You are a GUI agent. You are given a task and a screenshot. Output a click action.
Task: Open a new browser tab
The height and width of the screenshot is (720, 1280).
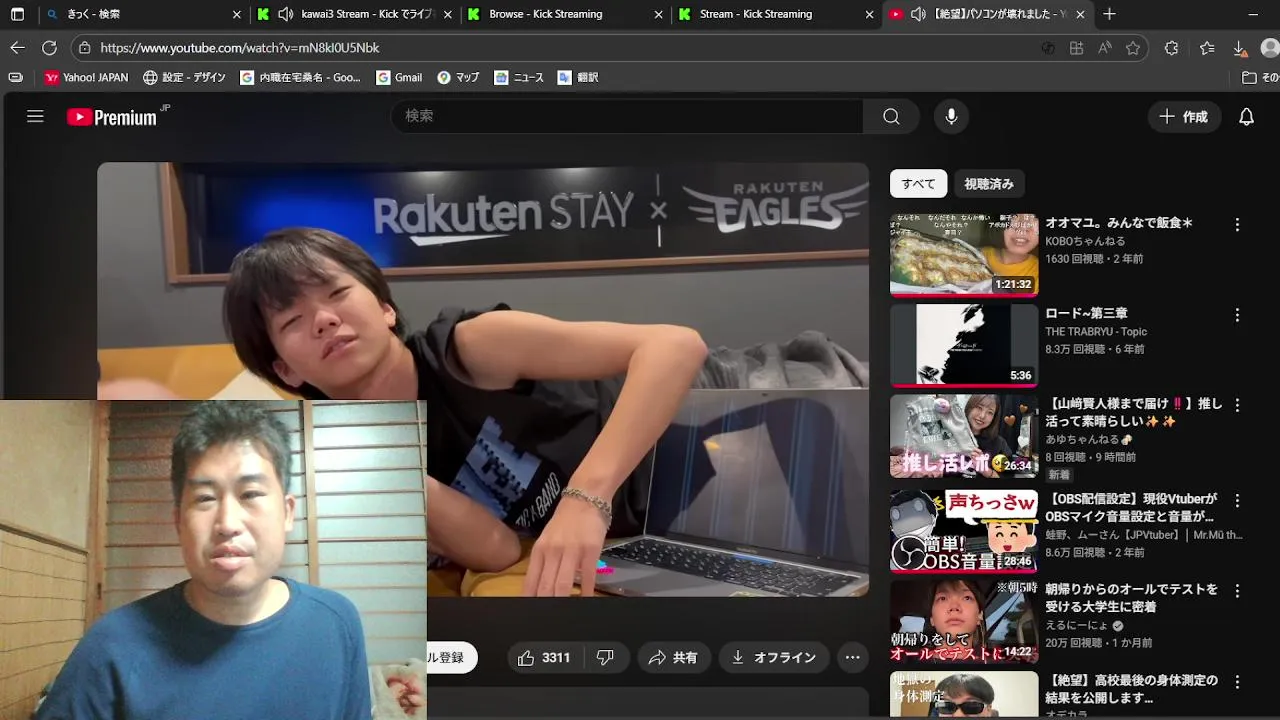[1109, 14]
